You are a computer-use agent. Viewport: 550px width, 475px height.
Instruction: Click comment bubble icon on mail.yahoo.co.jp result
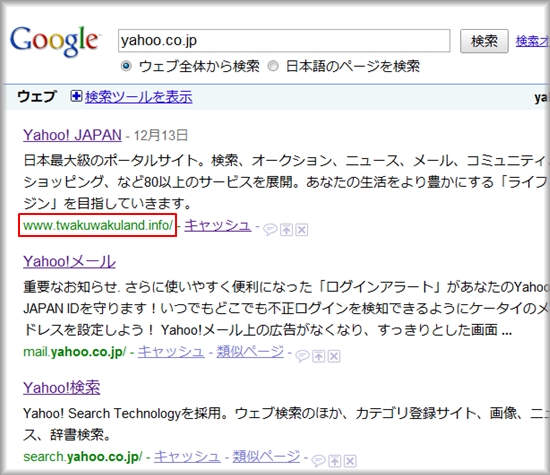pos(302,356)
